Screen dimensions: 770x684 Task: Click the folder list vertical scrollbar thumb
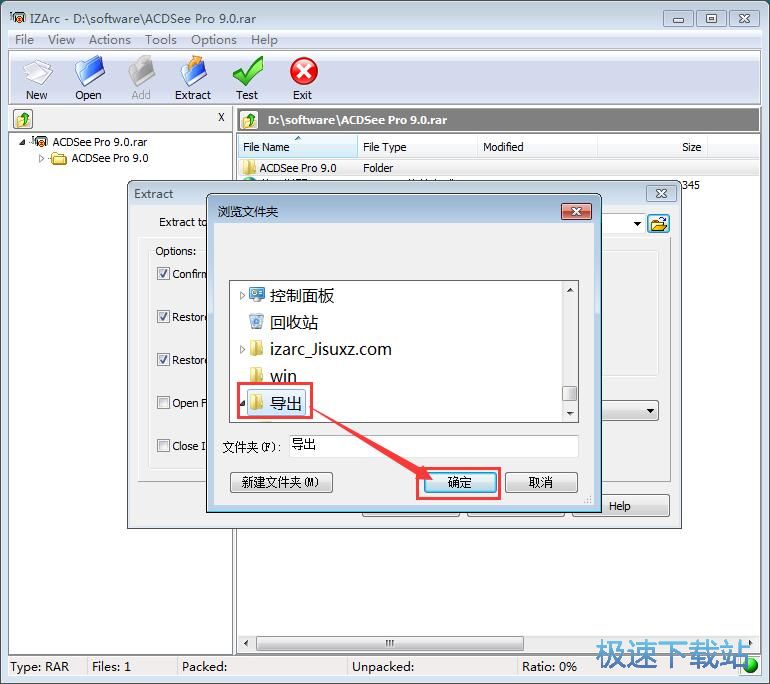pyautogui.click(x=570, y=393)
